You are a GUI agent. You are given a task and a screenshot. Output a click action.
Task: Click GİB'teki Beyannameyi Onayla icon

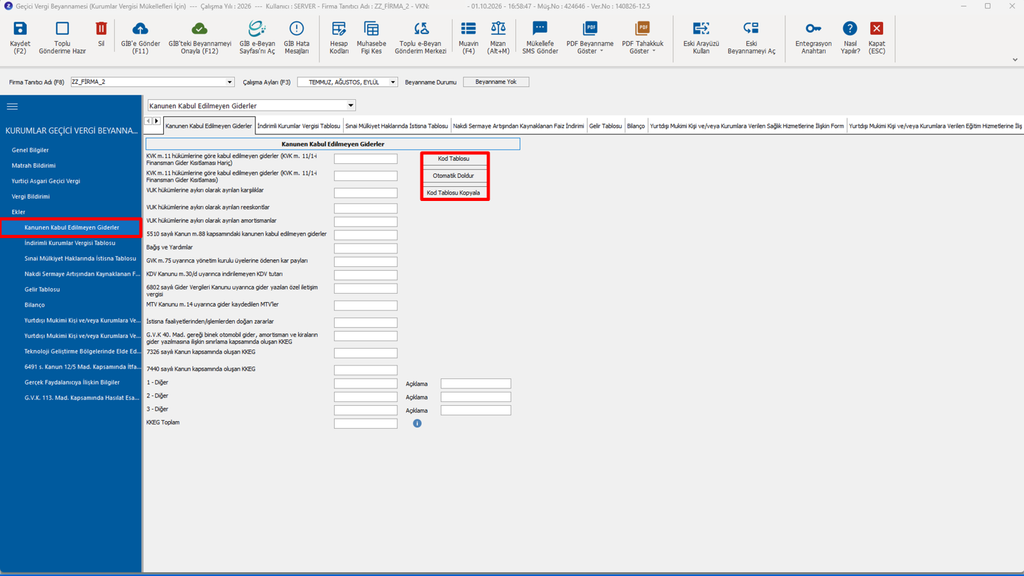(199, 29)
